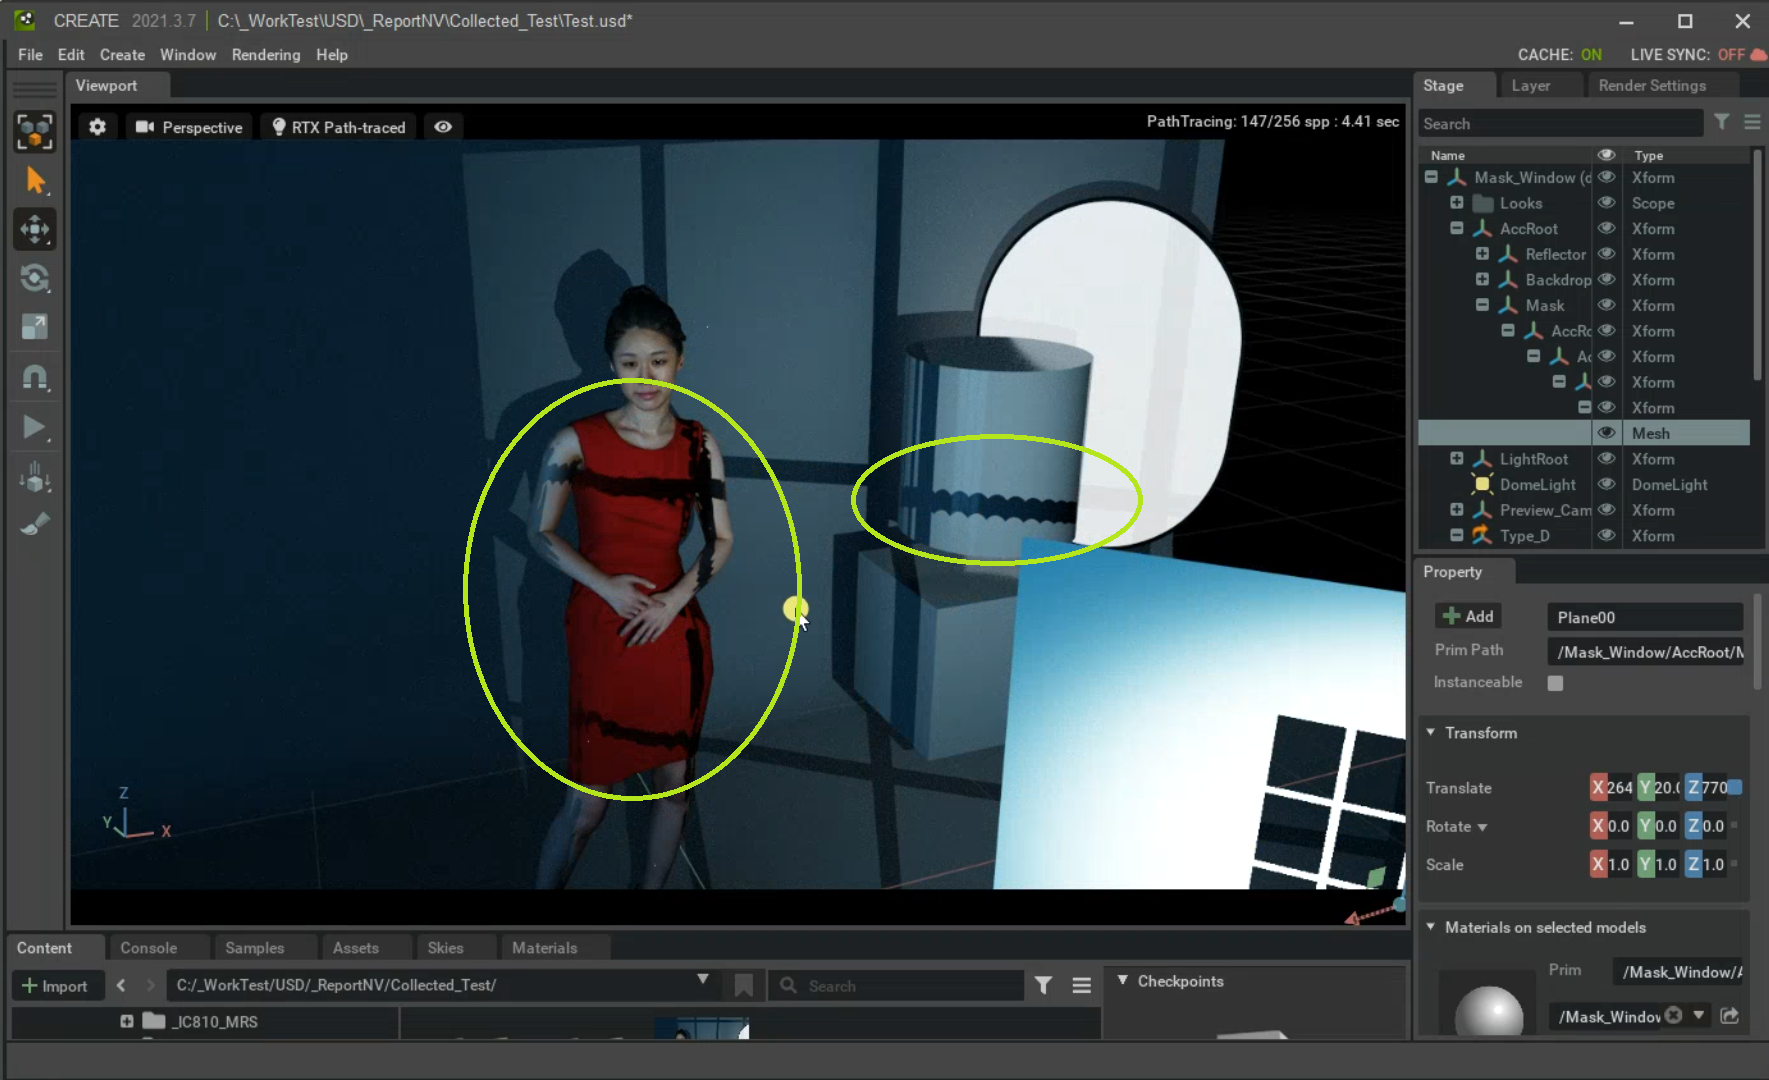Screen dimensions: 1769x1080
Task: Click the Add property button
Action: tap(1468, 617)
